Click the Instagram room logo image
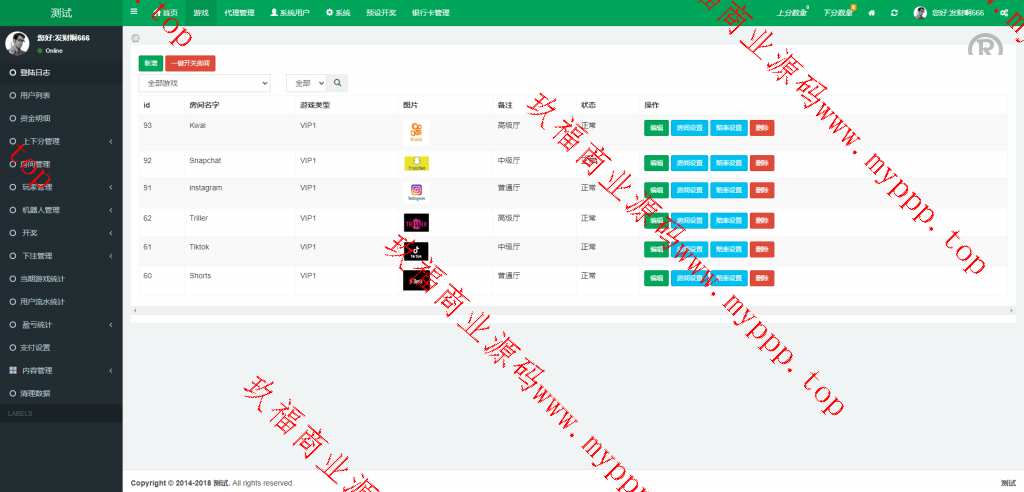Screen dimensions: 1024x492 [416, 191]
